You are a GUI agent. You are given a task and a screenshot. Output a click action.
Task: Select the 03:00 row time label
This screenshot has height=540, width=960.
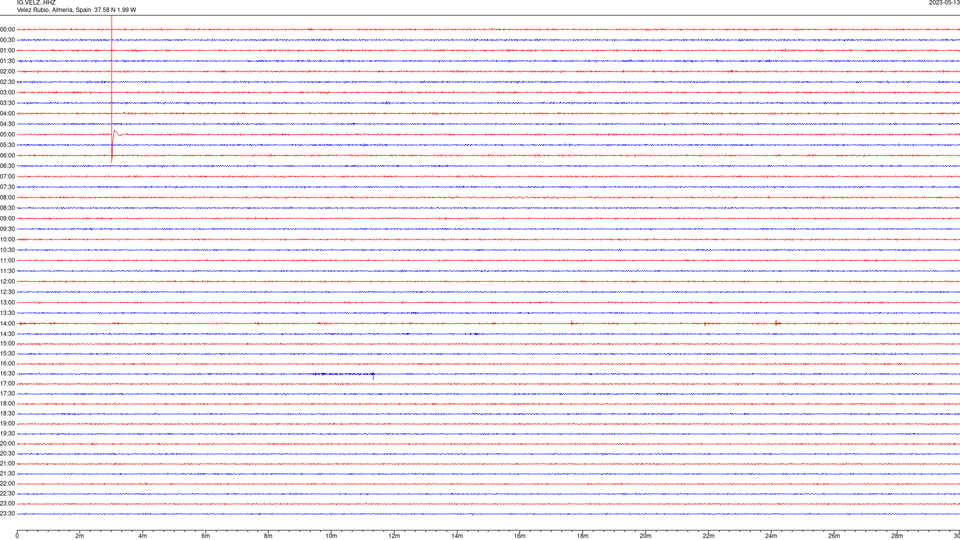pyautogui.click(x=7, y=92)
